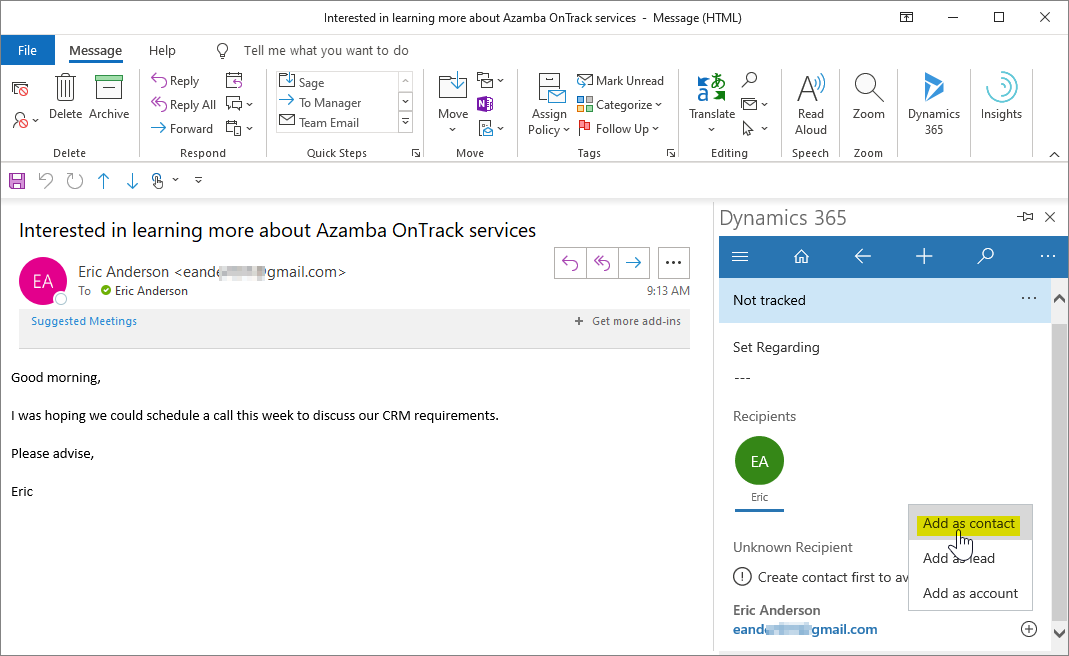Viewport: 1069px width, 656px height.
Task: Click Reply All in the Respond group
Action: tap(183, 104)
